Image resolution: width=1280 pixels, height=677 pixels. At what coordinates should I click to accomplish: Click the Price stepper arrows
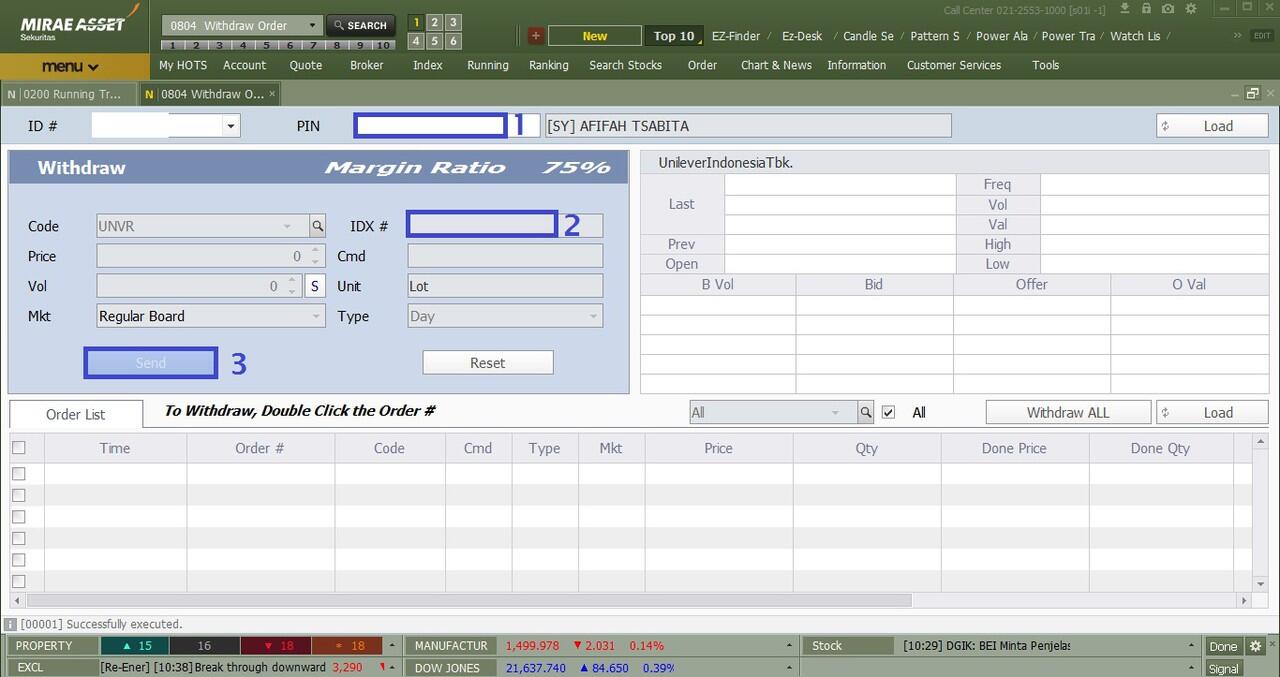coord(317,256)
